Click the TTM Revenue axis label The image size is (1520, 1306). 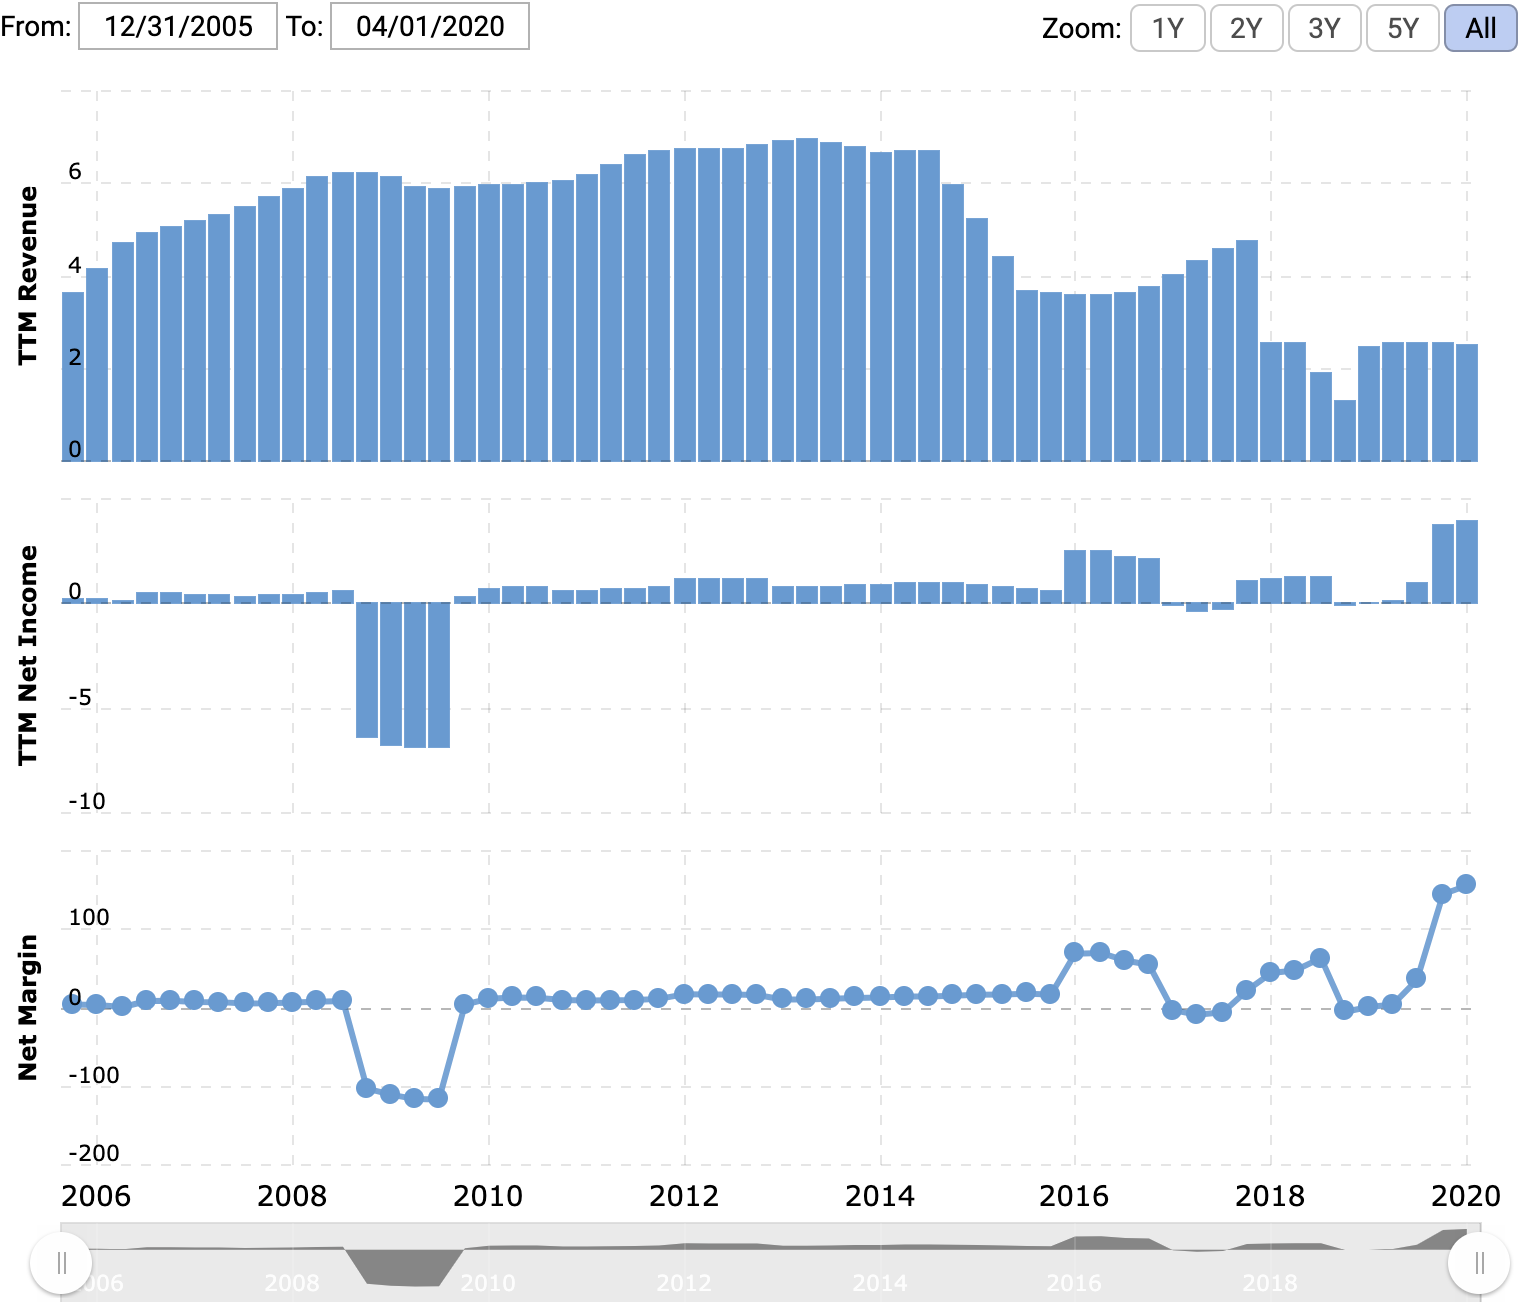pyautogui.click(x=27, y=276)
